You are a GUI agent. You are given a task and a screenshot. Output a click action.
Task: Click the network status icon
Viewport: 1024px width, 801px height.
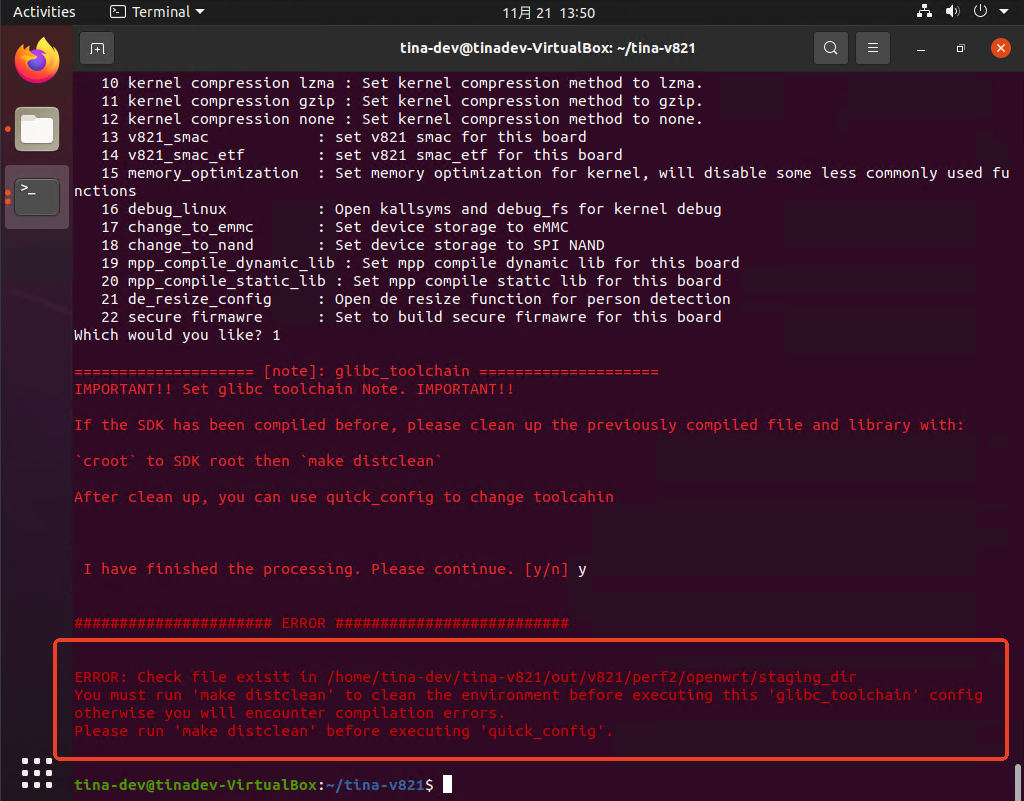pos(924,12)
